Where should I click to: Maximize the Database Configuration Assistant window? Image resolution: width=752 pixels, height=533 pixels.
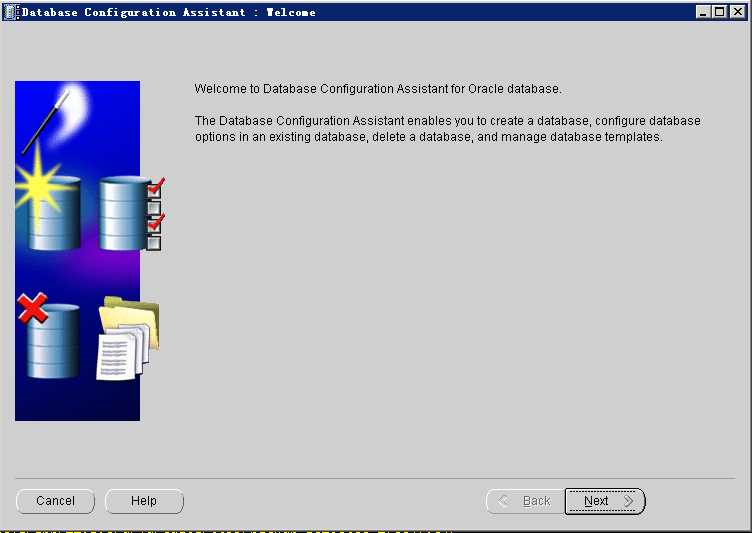[x=720, y=12]
